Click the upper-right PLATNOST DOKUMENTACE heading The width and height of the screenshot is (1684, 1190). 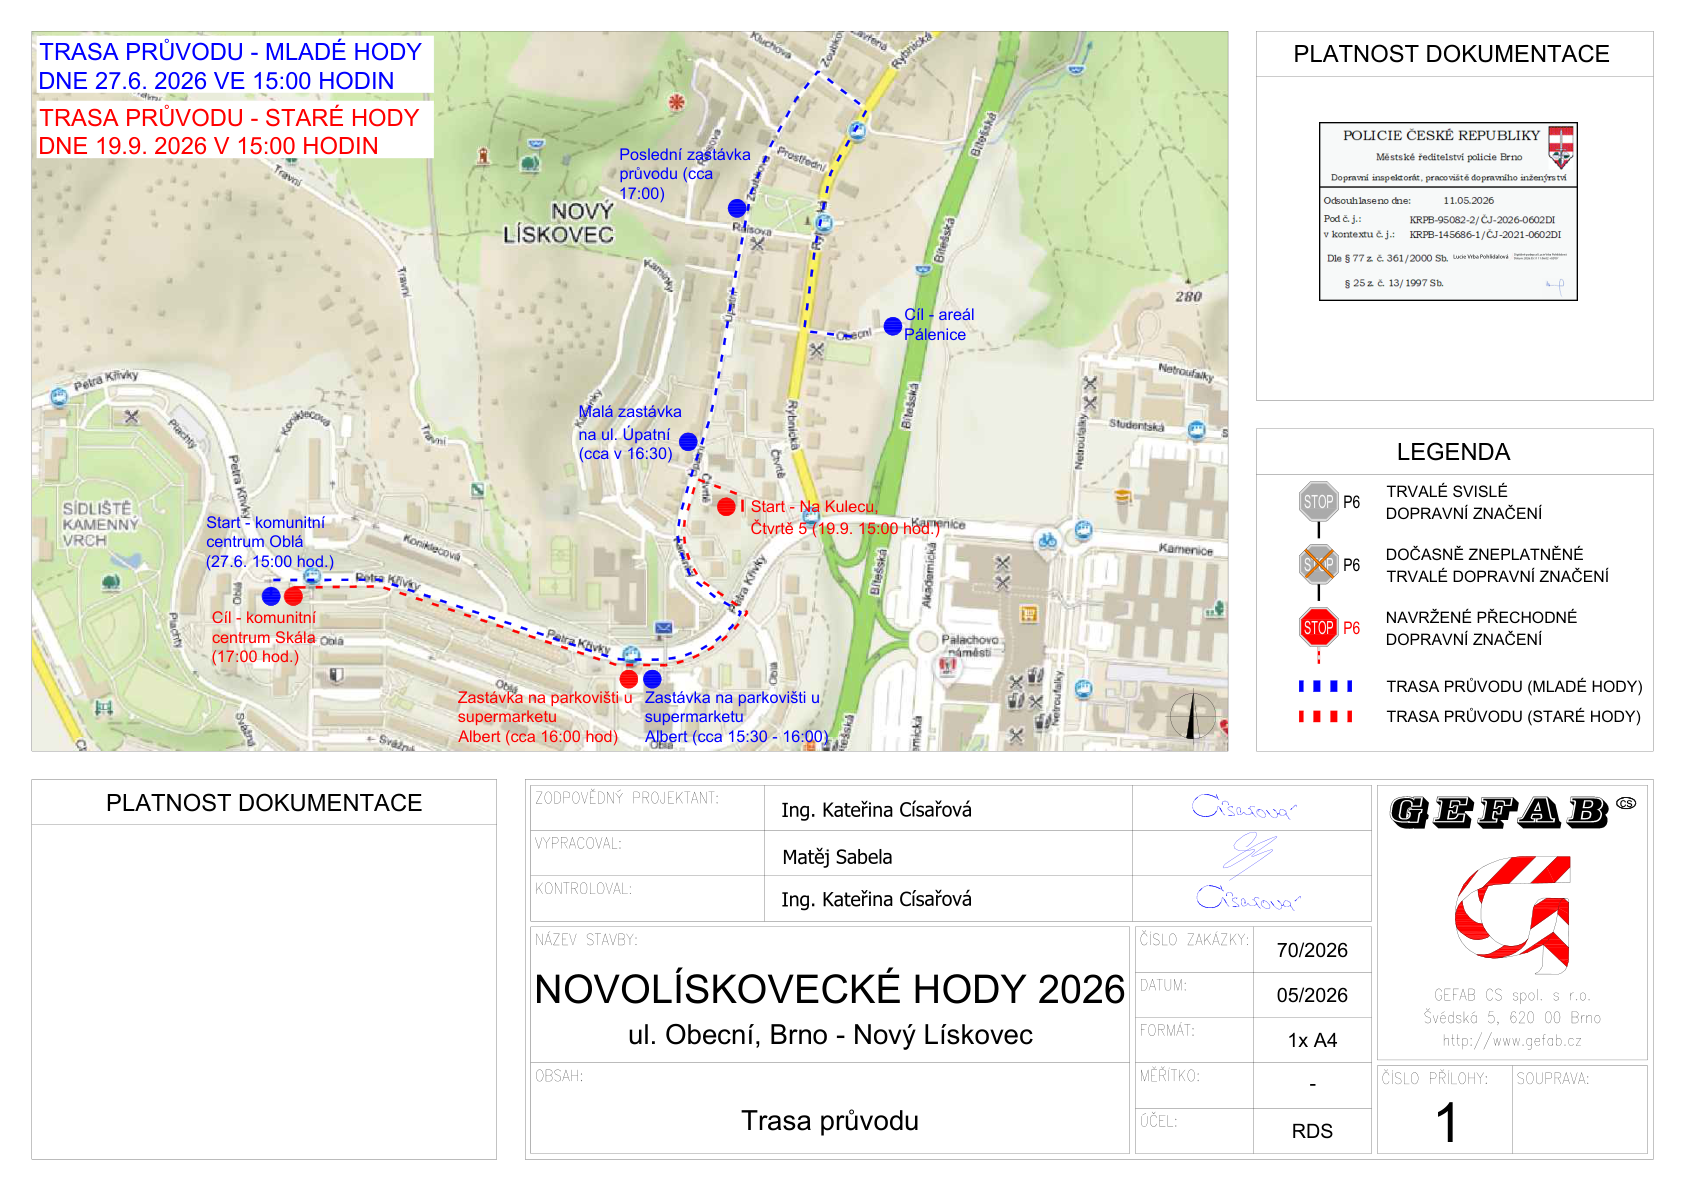tap(1451, 54)
